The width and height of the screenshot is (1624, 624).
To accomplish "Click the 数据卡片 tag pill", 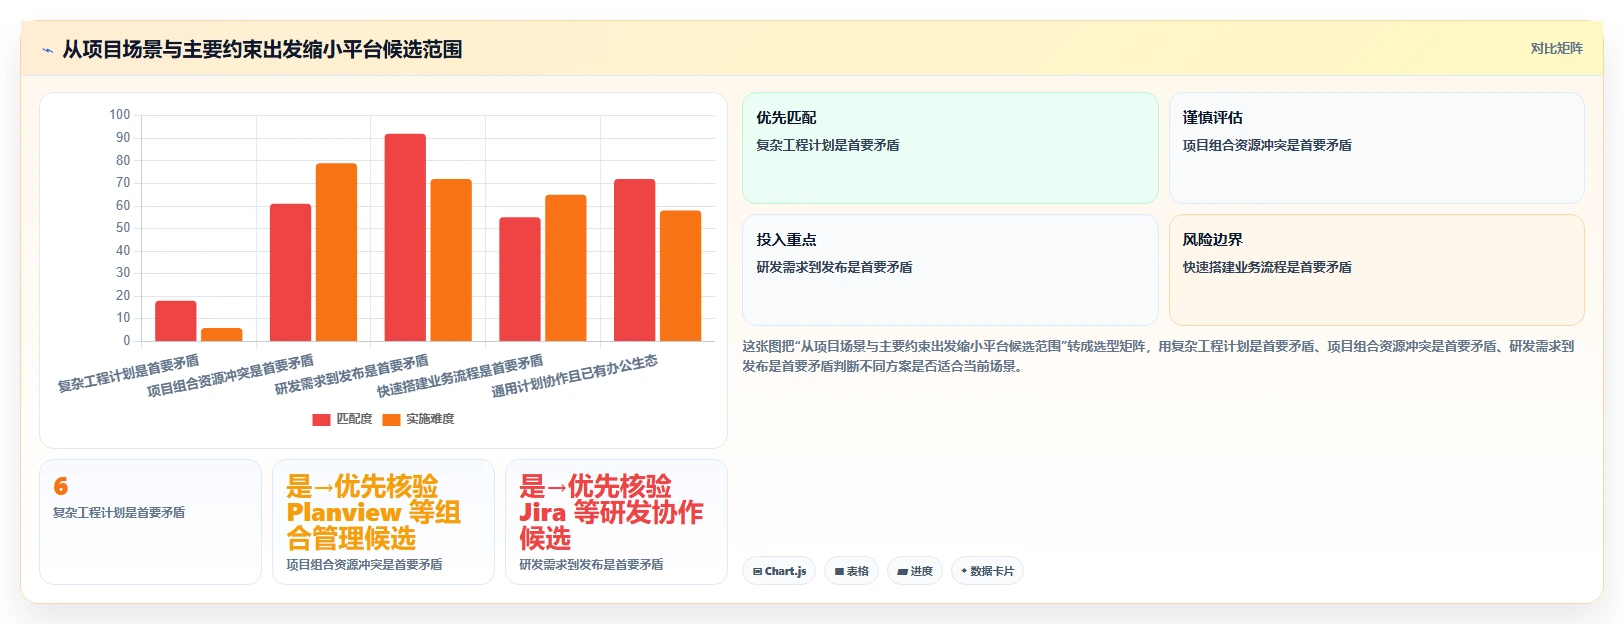I will click(987, 571).
